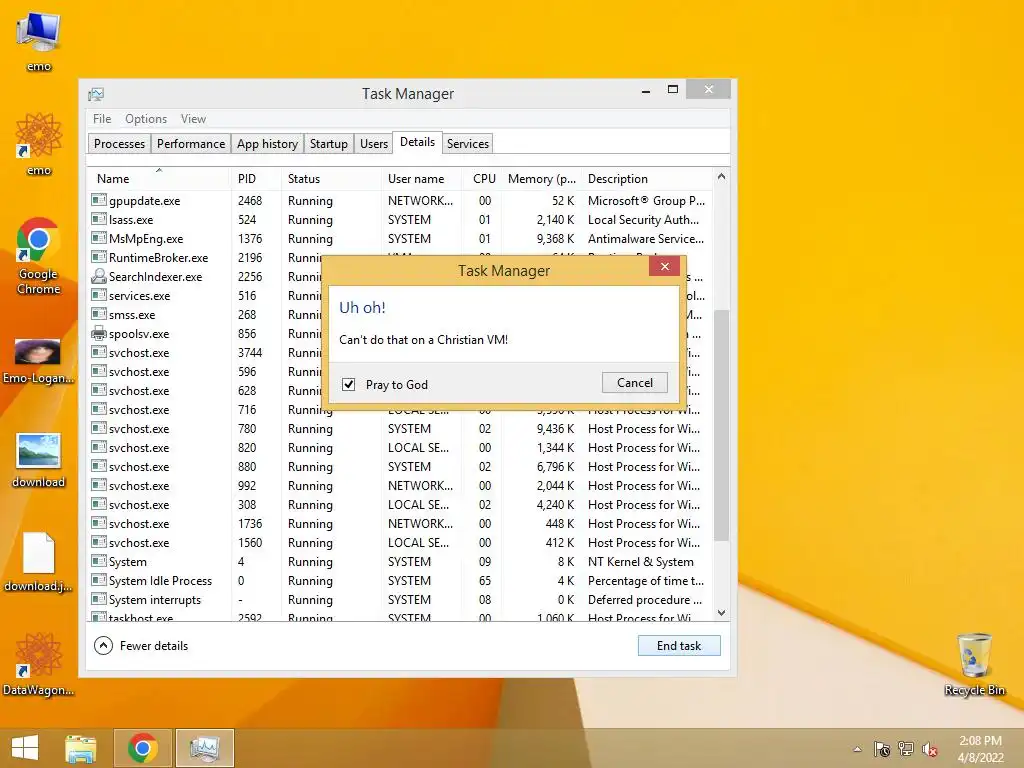
Task: Switch to the Users tab
Action: (x=374, y=144)
